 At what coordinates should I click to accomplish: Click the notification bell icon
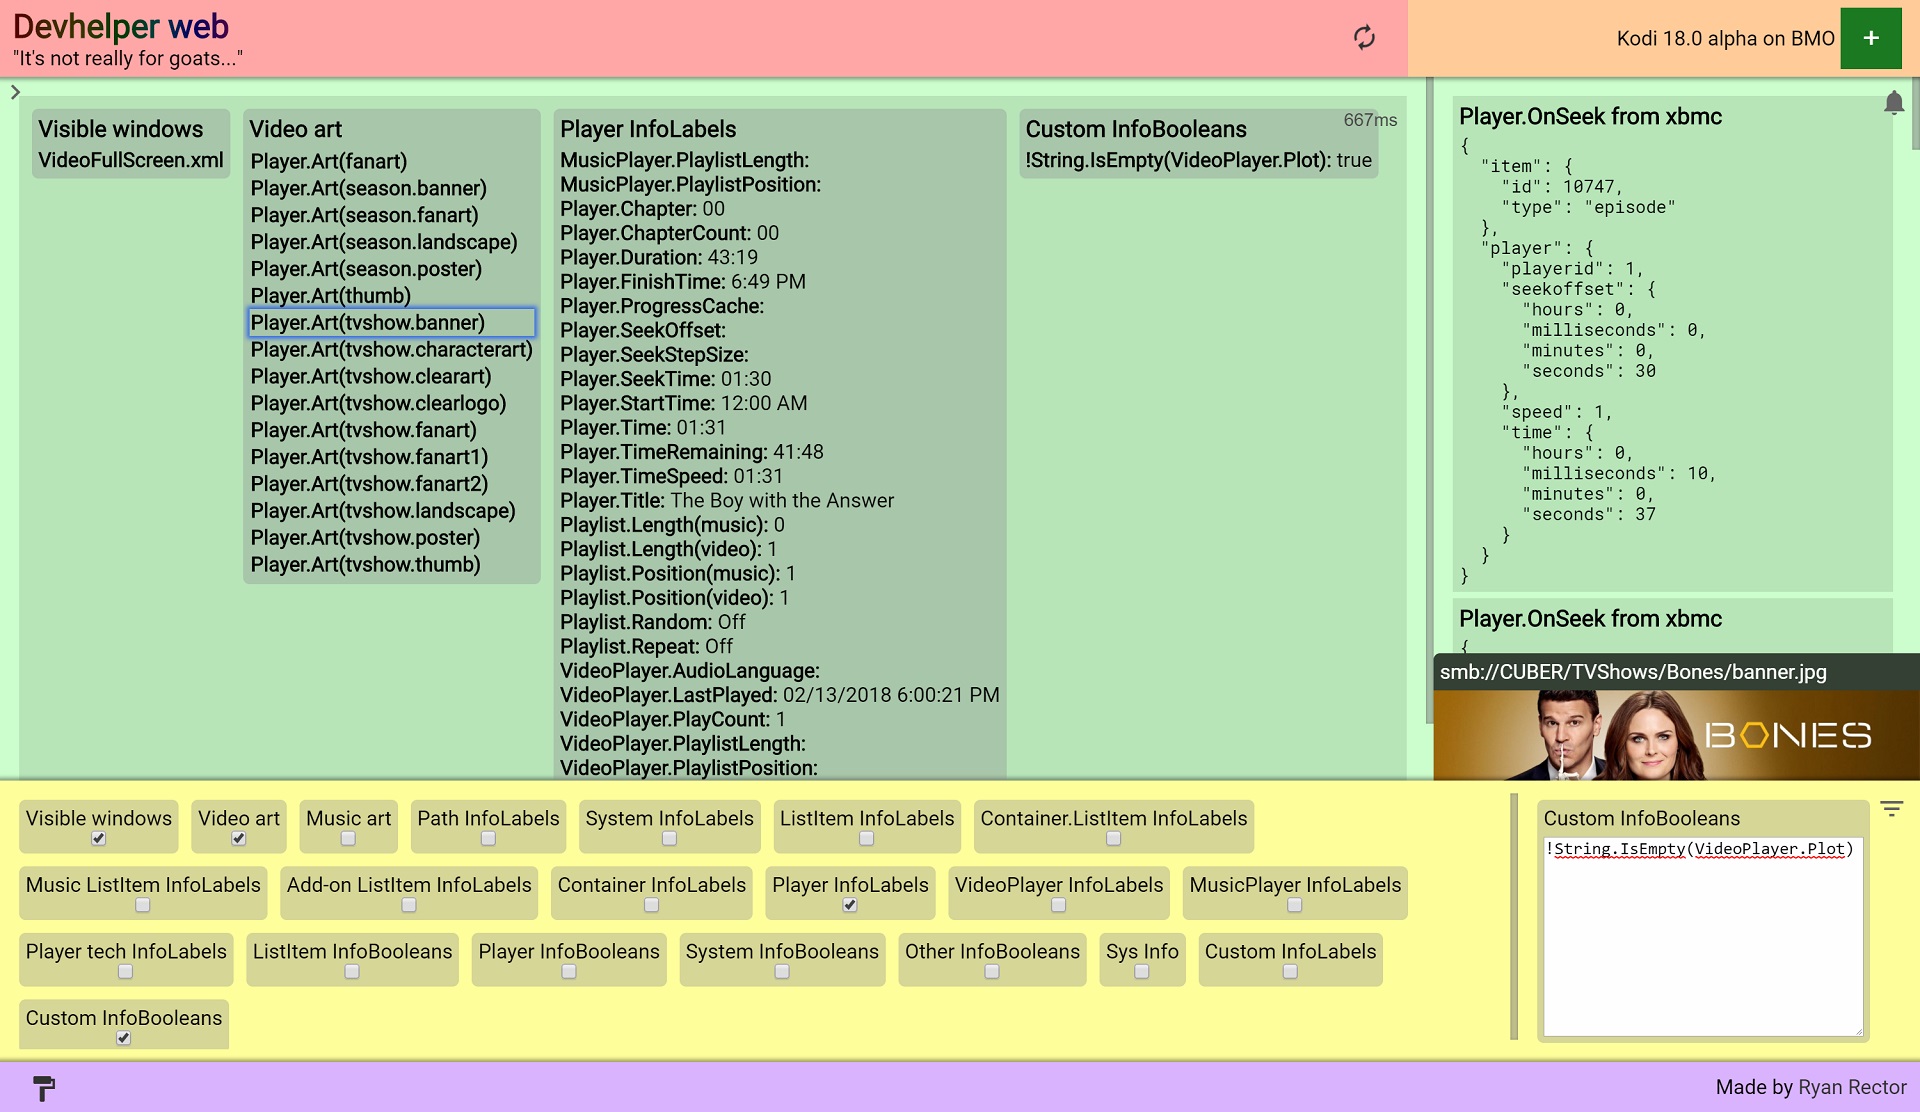(1893, 103)
